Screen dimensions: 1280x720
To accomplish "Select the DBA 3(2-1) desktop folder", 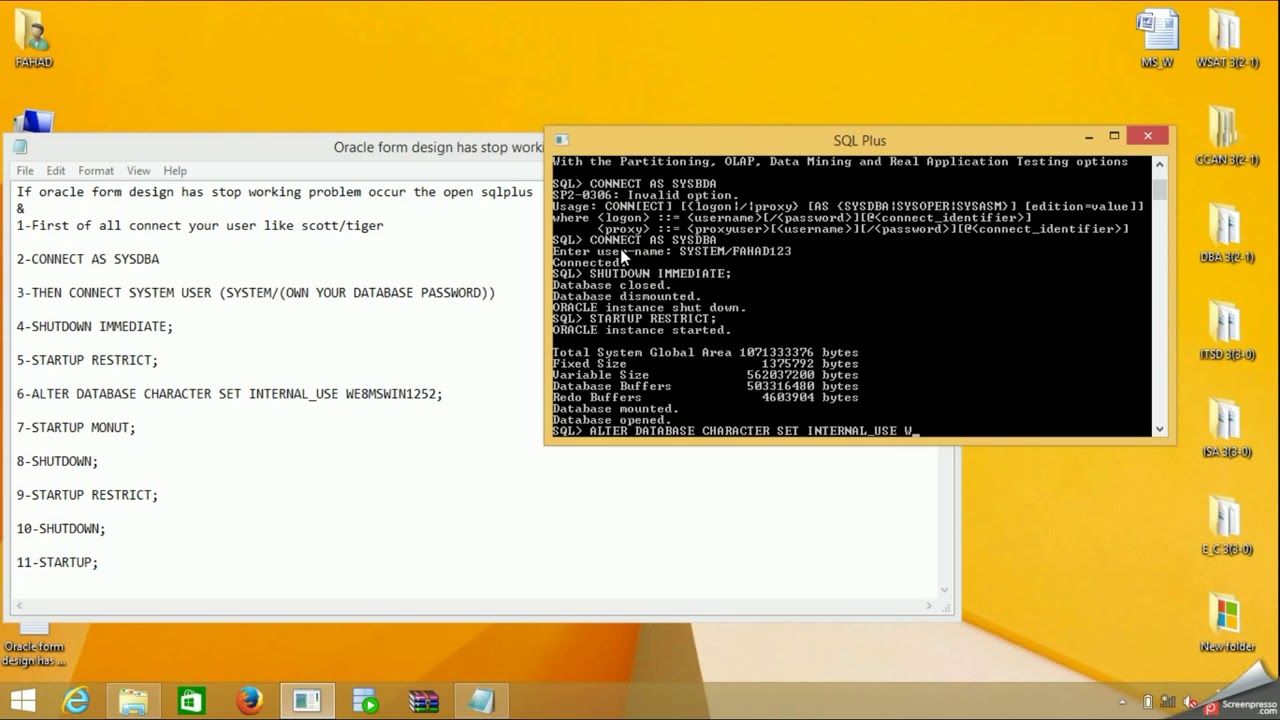I will (x=1226, y=232).
